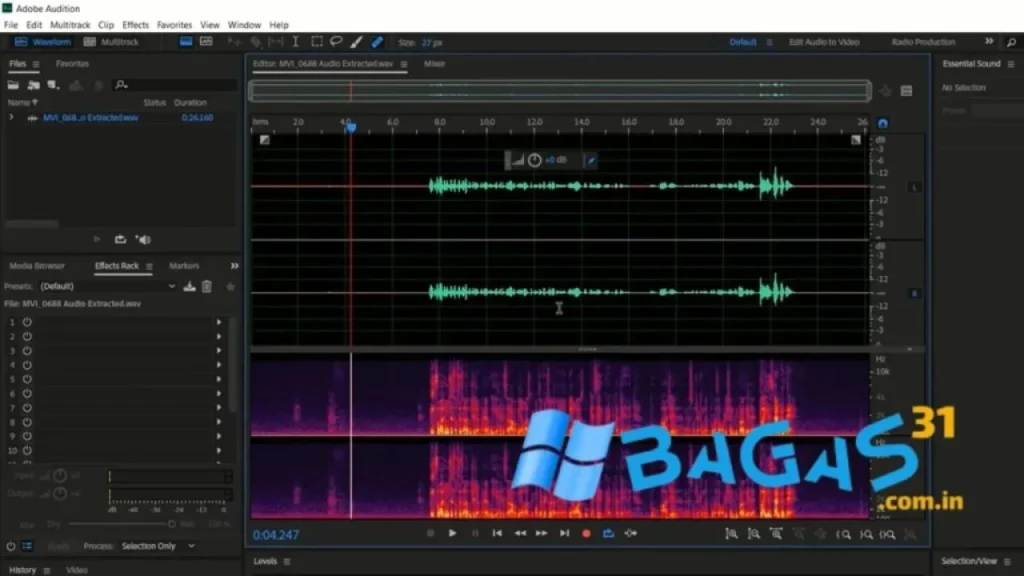
Task: Click the Import File icon in Files panel
Action: 33,85
